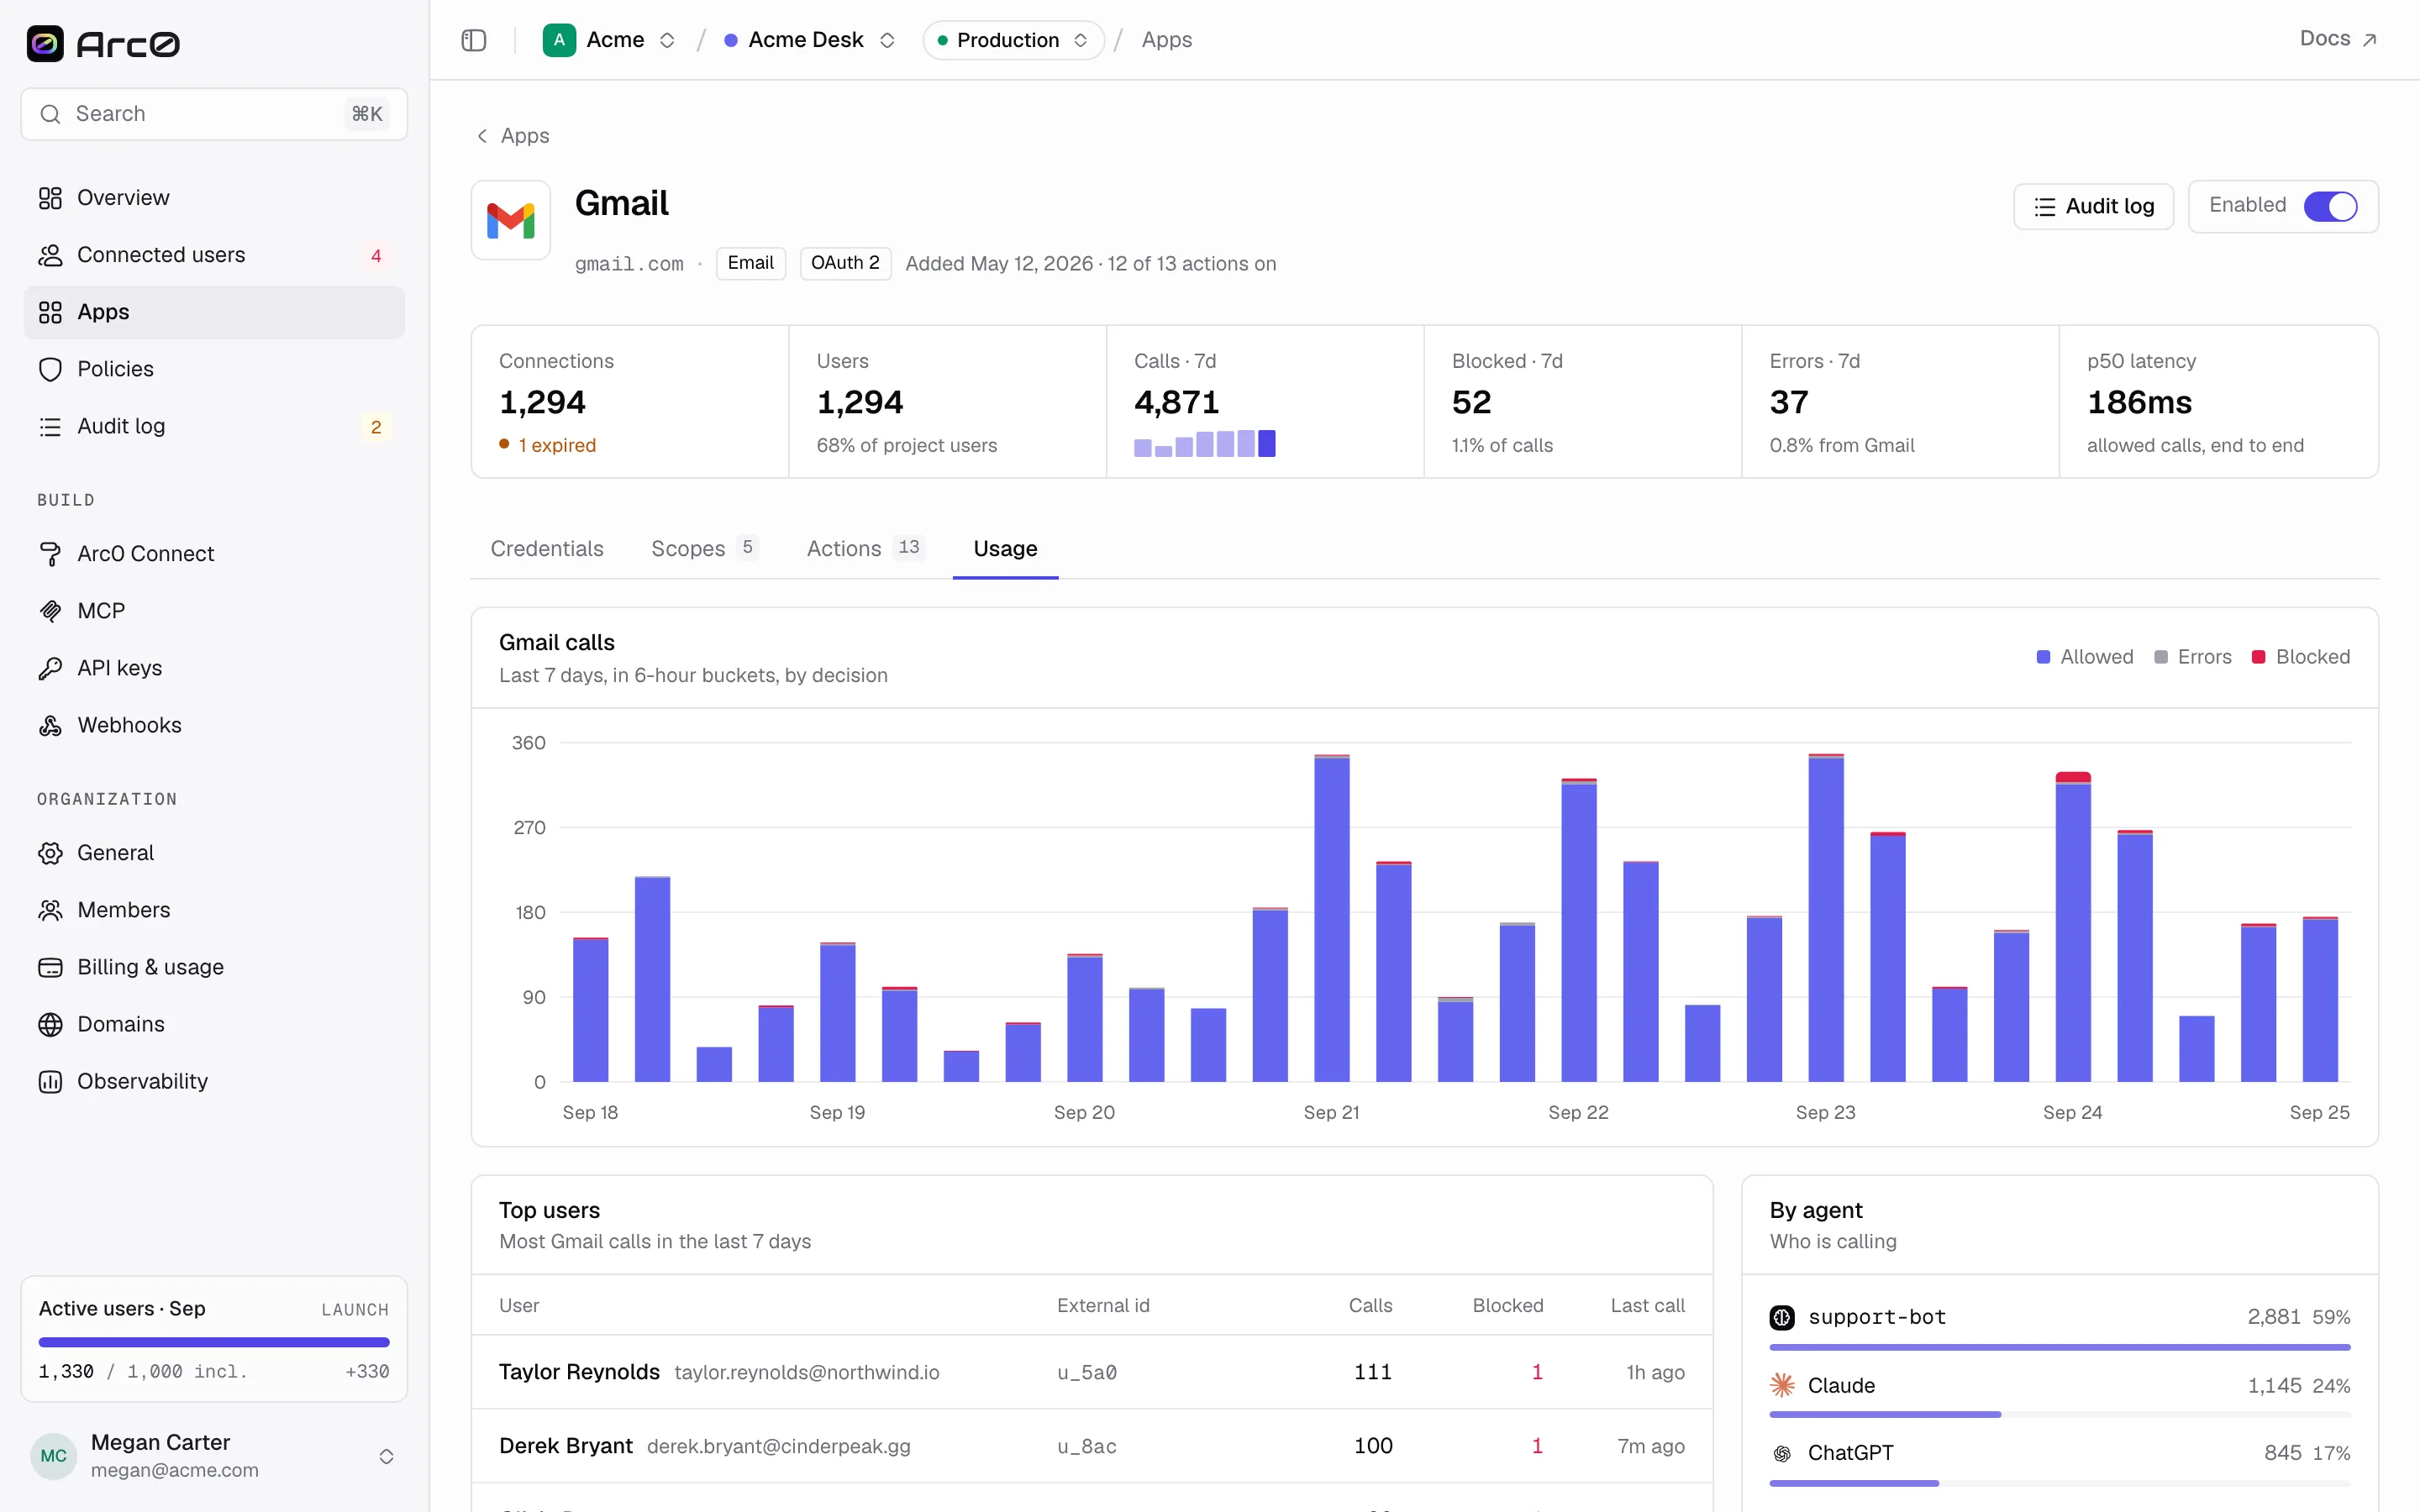This screenshot has height=1512, width=2420.
Task: Click the back chevron beside Apps
Action: tap(482, 136)
